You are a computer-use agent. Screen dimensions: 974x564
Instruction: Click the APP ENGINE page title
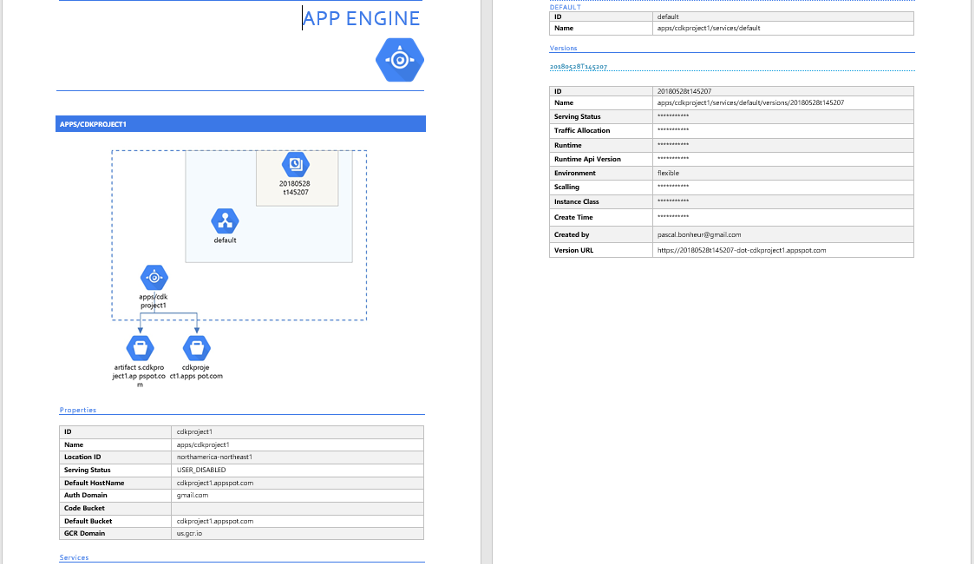coord(362,18)
